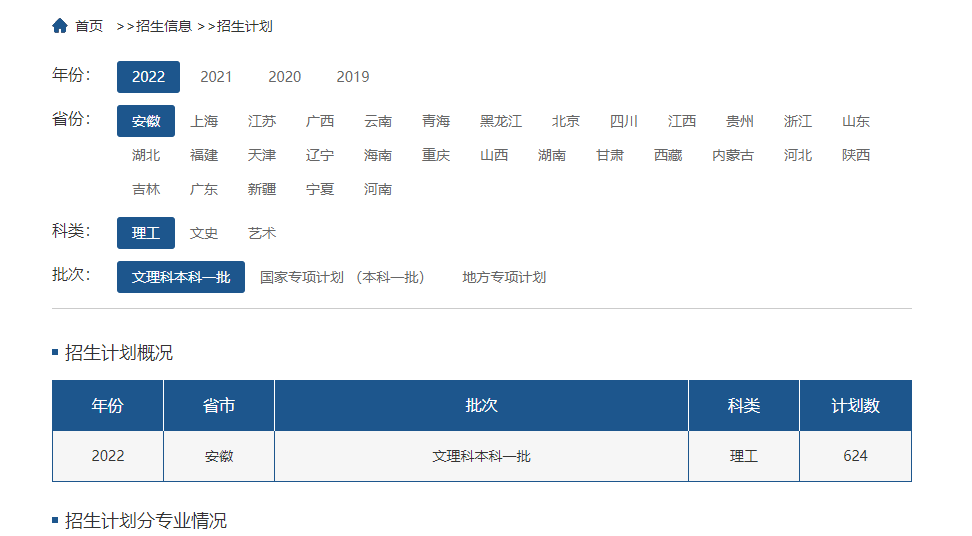Pick province 广东

point(204,189)
